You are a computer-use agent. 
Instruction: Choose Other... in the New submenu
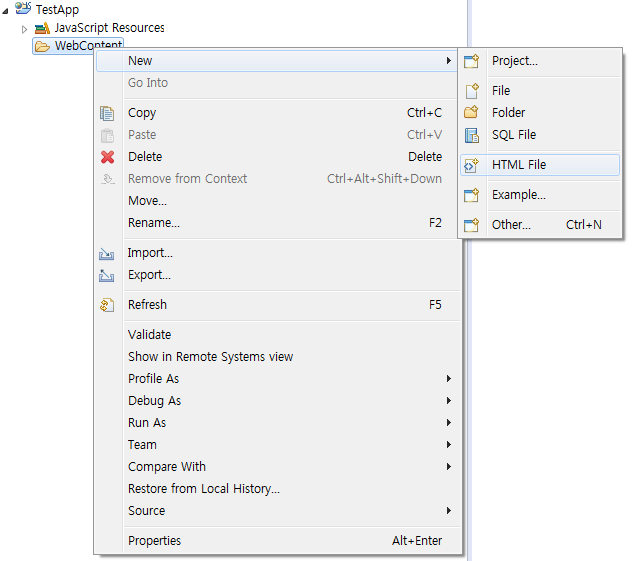pos(511,225)
